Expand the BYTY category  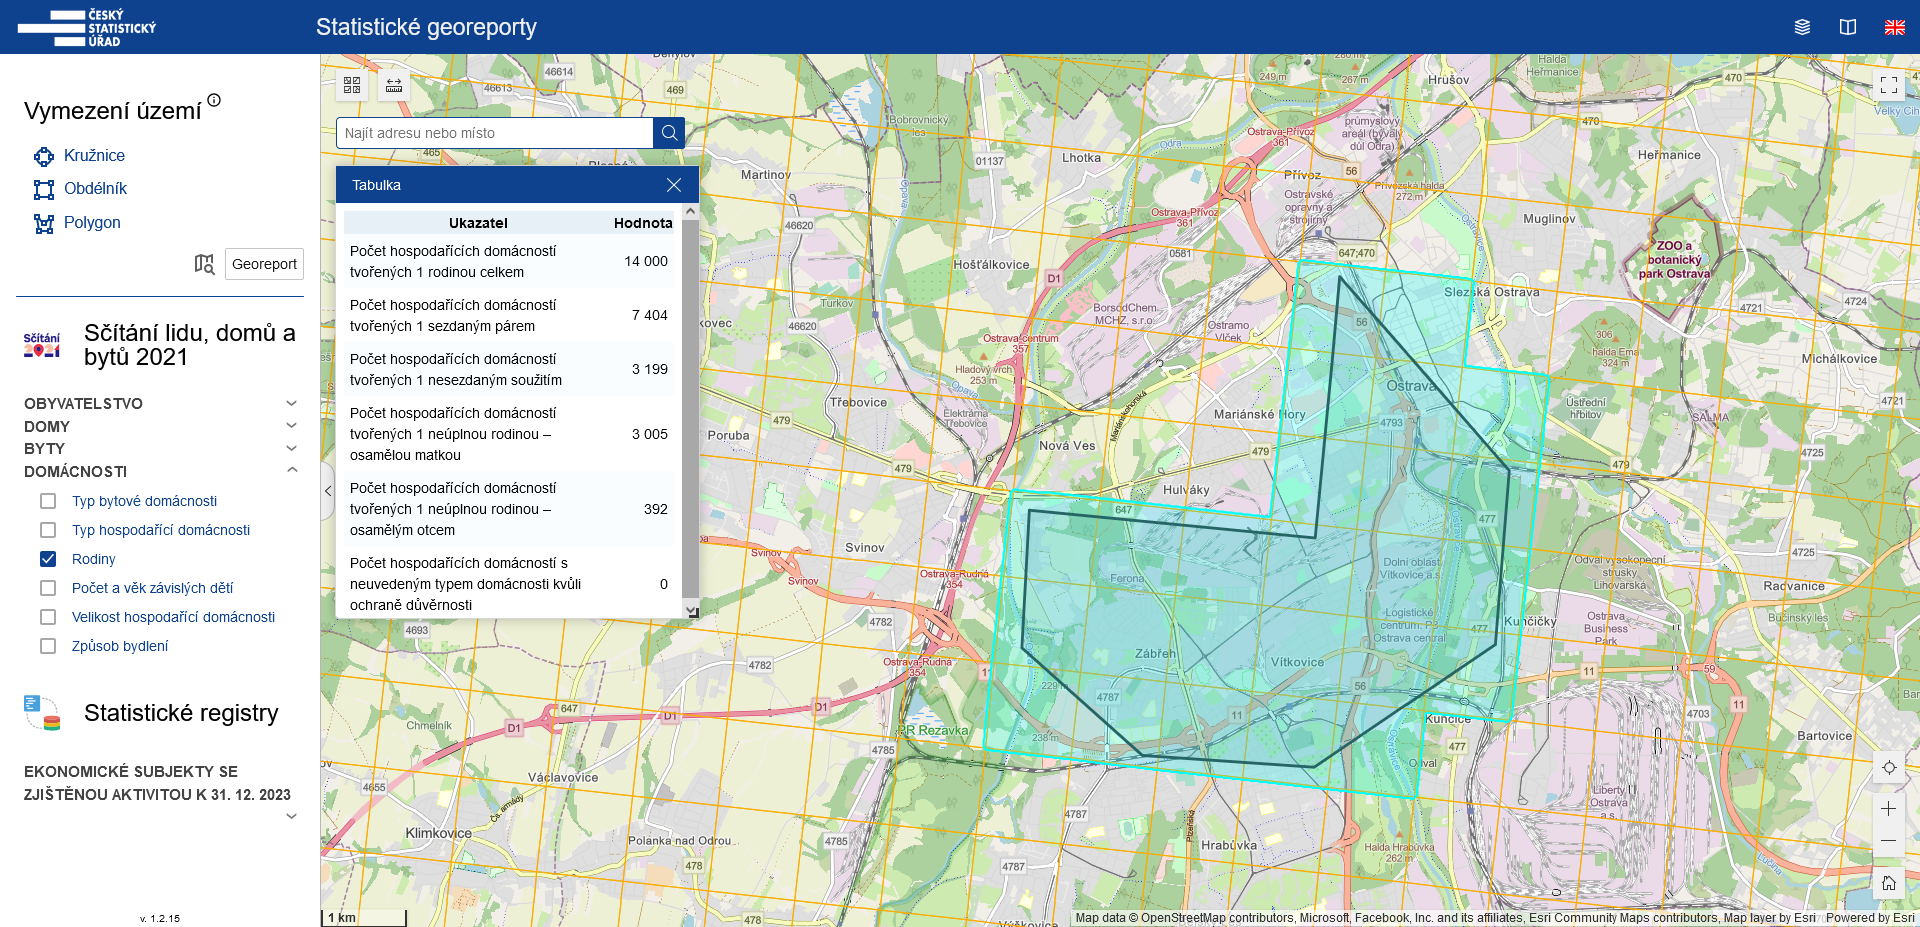[x=291, y=448]
